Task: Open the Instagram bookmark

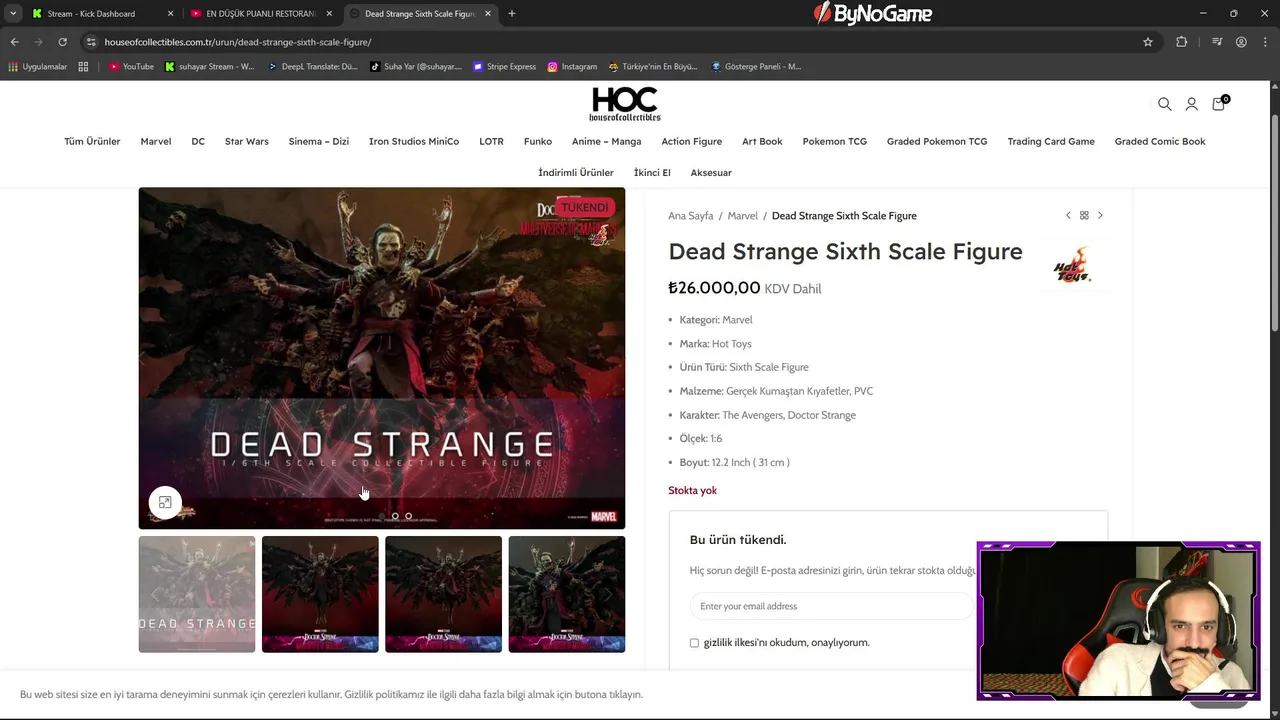Action: [572, 67]
